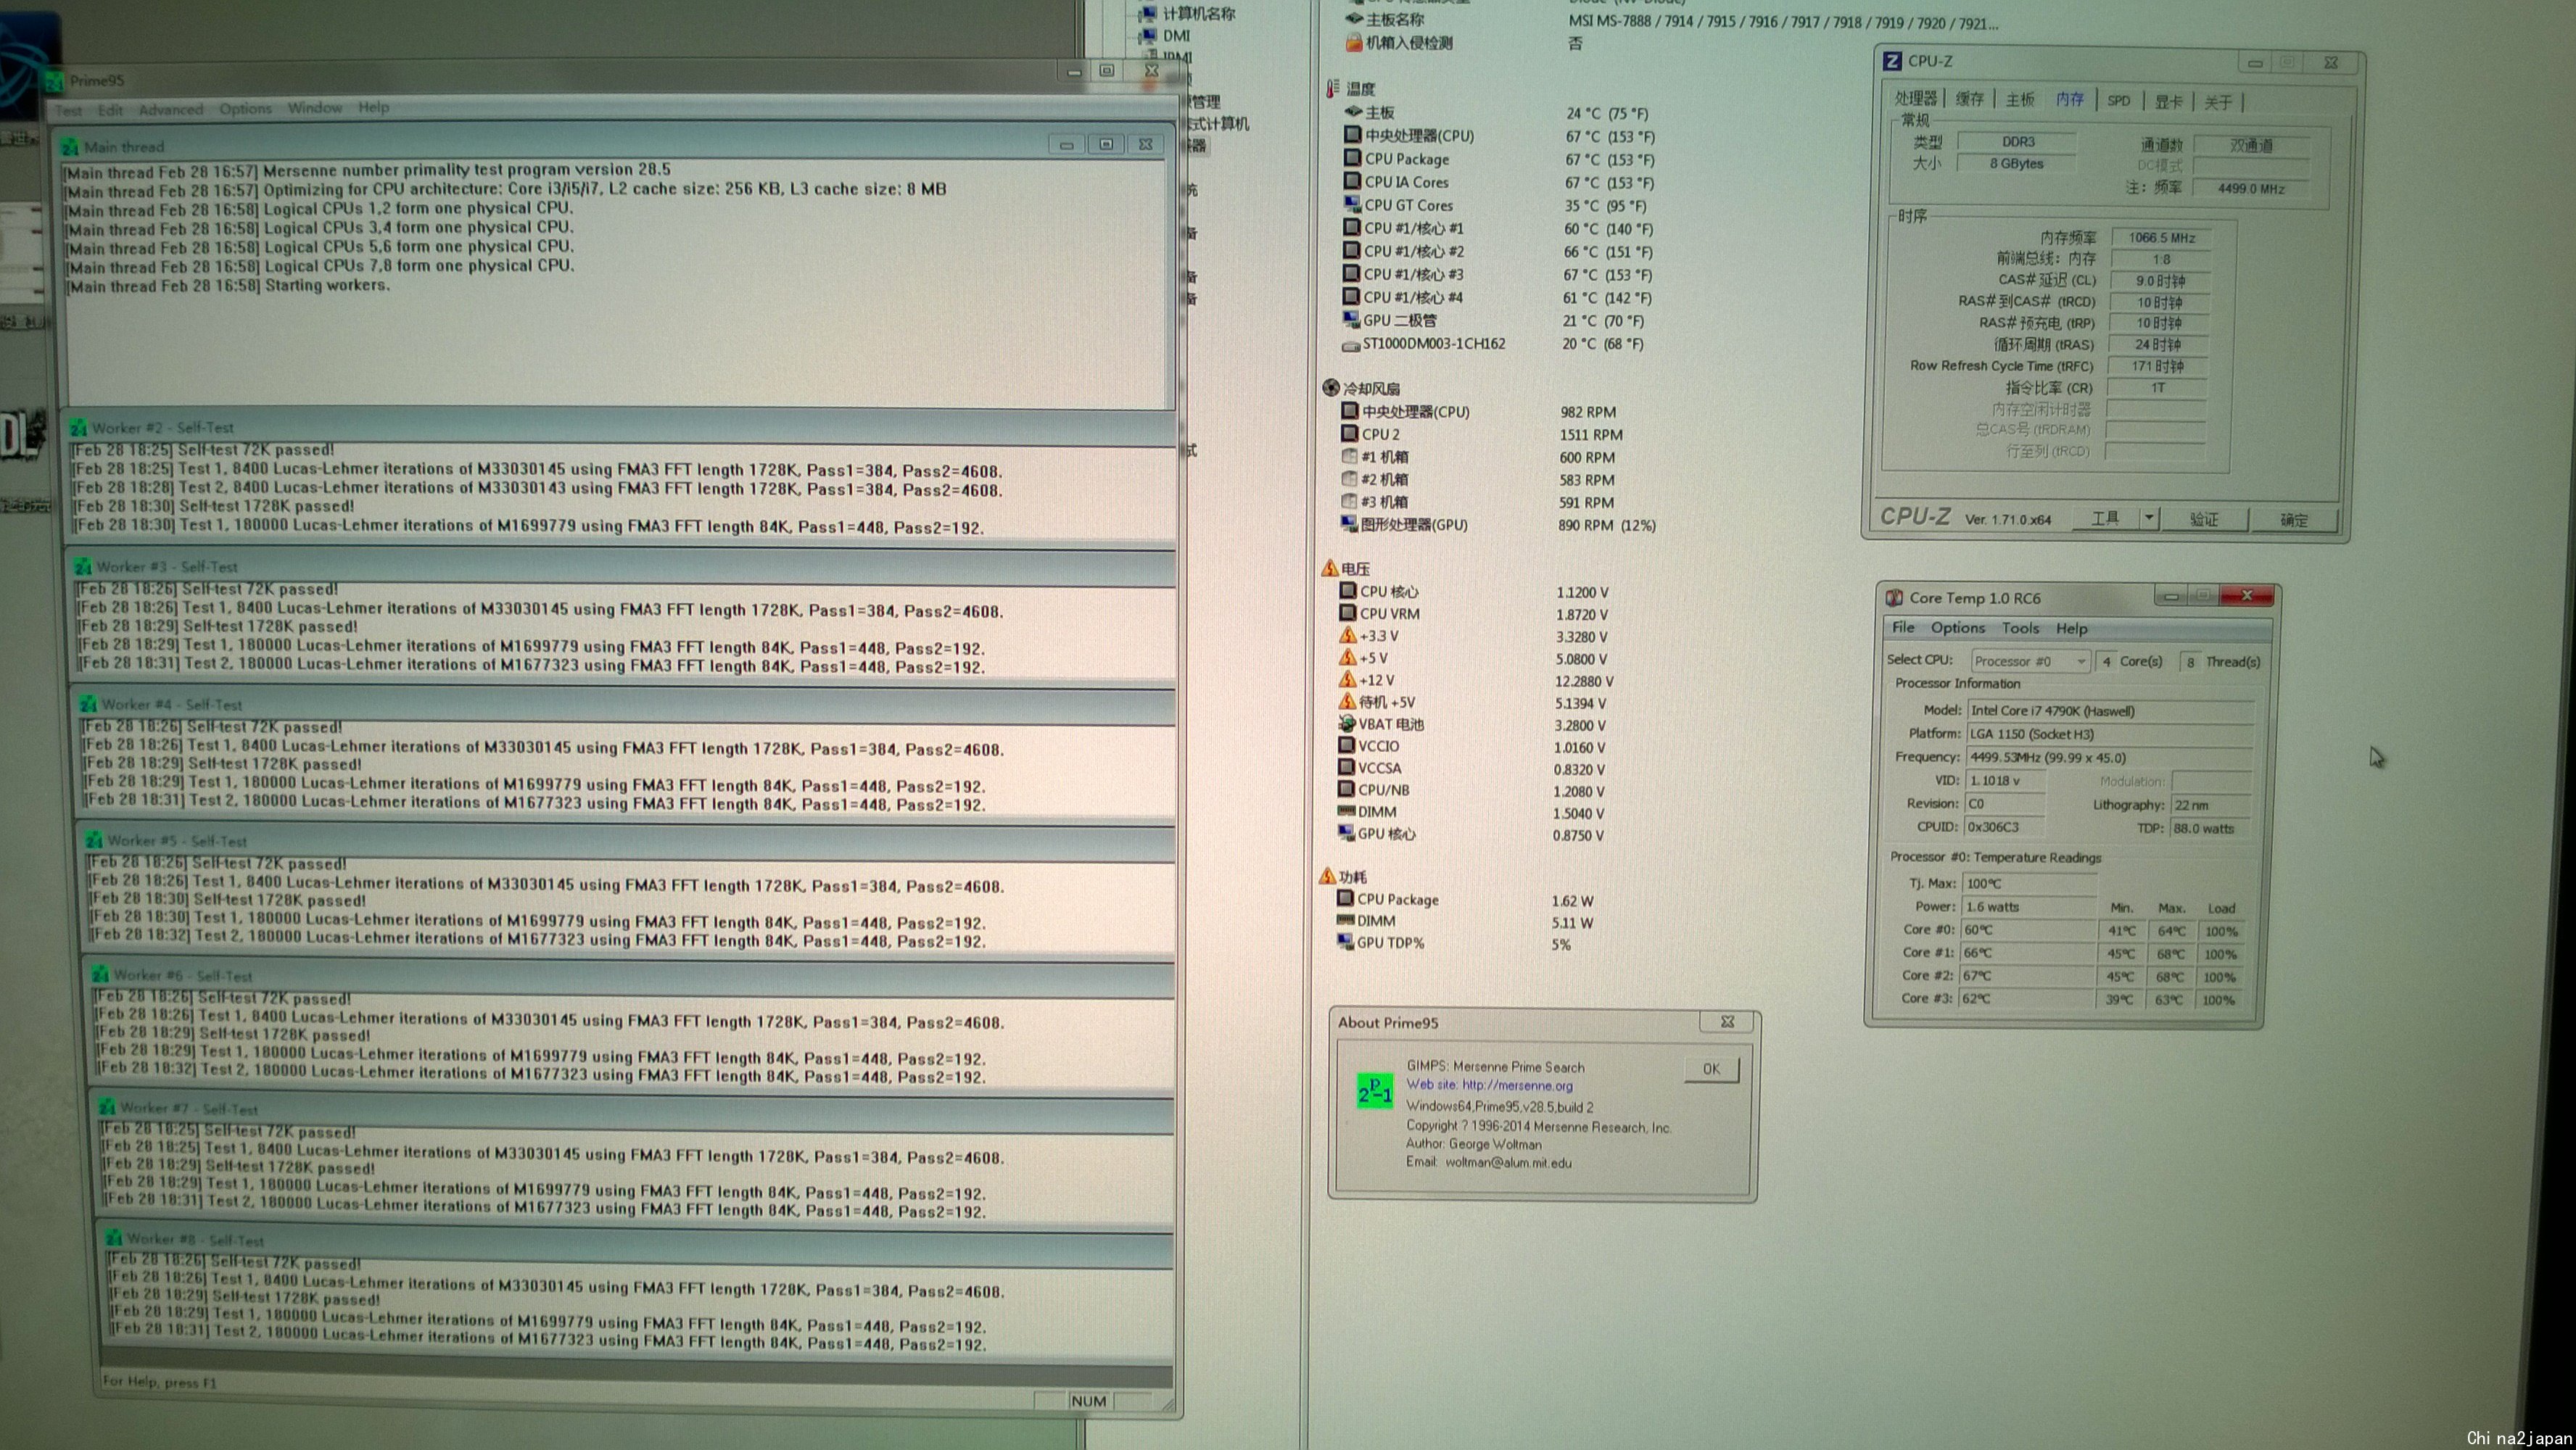Screen dimensions: 2576x1450
Task: Open the Select CPU Processor #0 dropdown
Action: tap(2029, 661)
